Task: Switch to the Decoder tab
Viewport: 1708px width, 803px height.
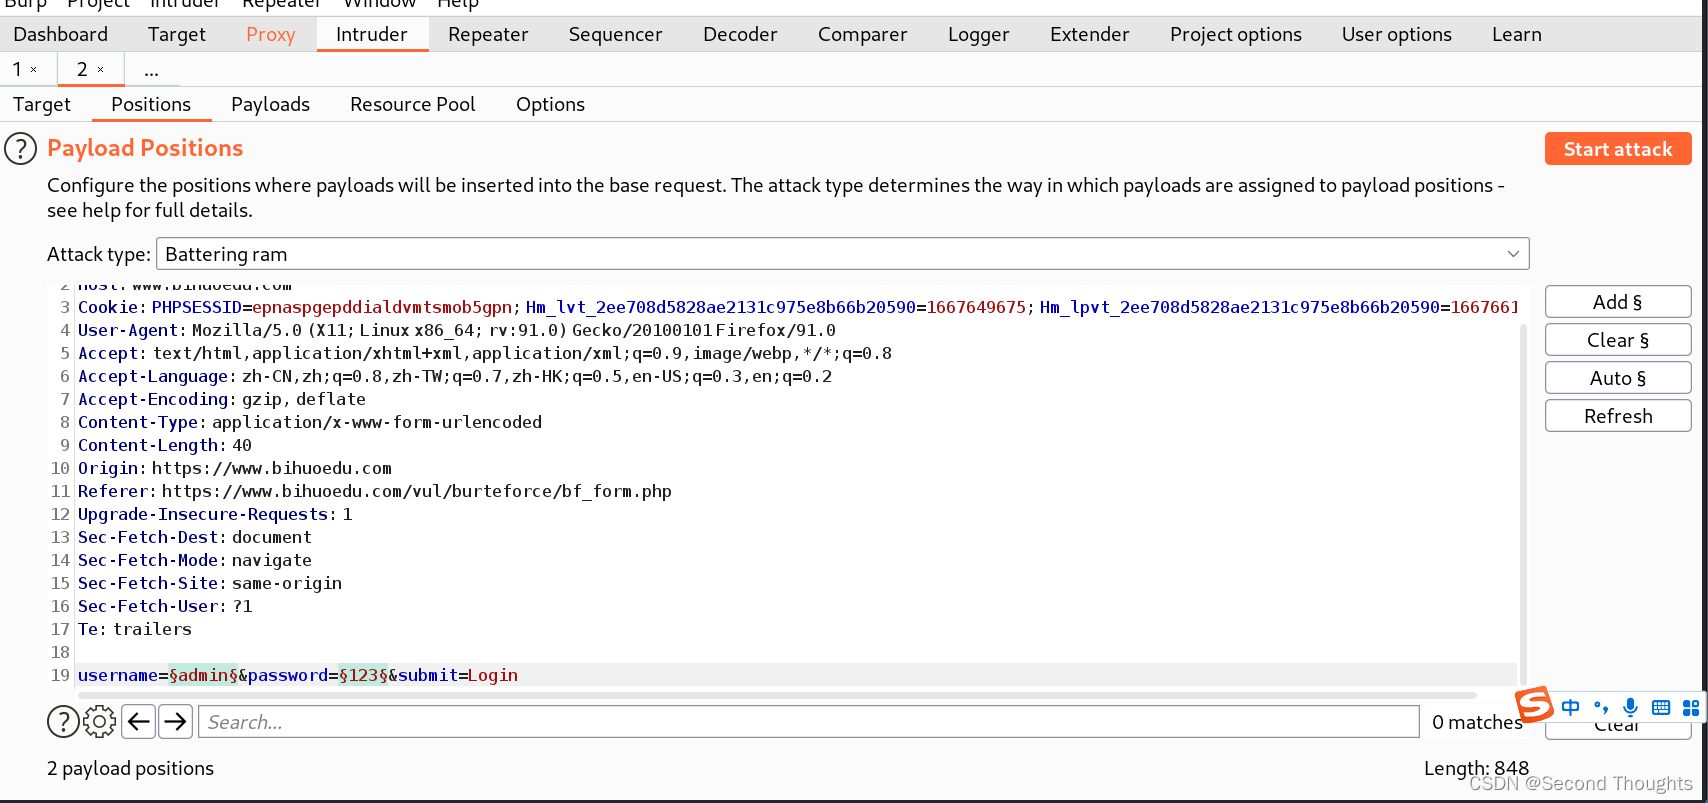Action: [740, 34]
